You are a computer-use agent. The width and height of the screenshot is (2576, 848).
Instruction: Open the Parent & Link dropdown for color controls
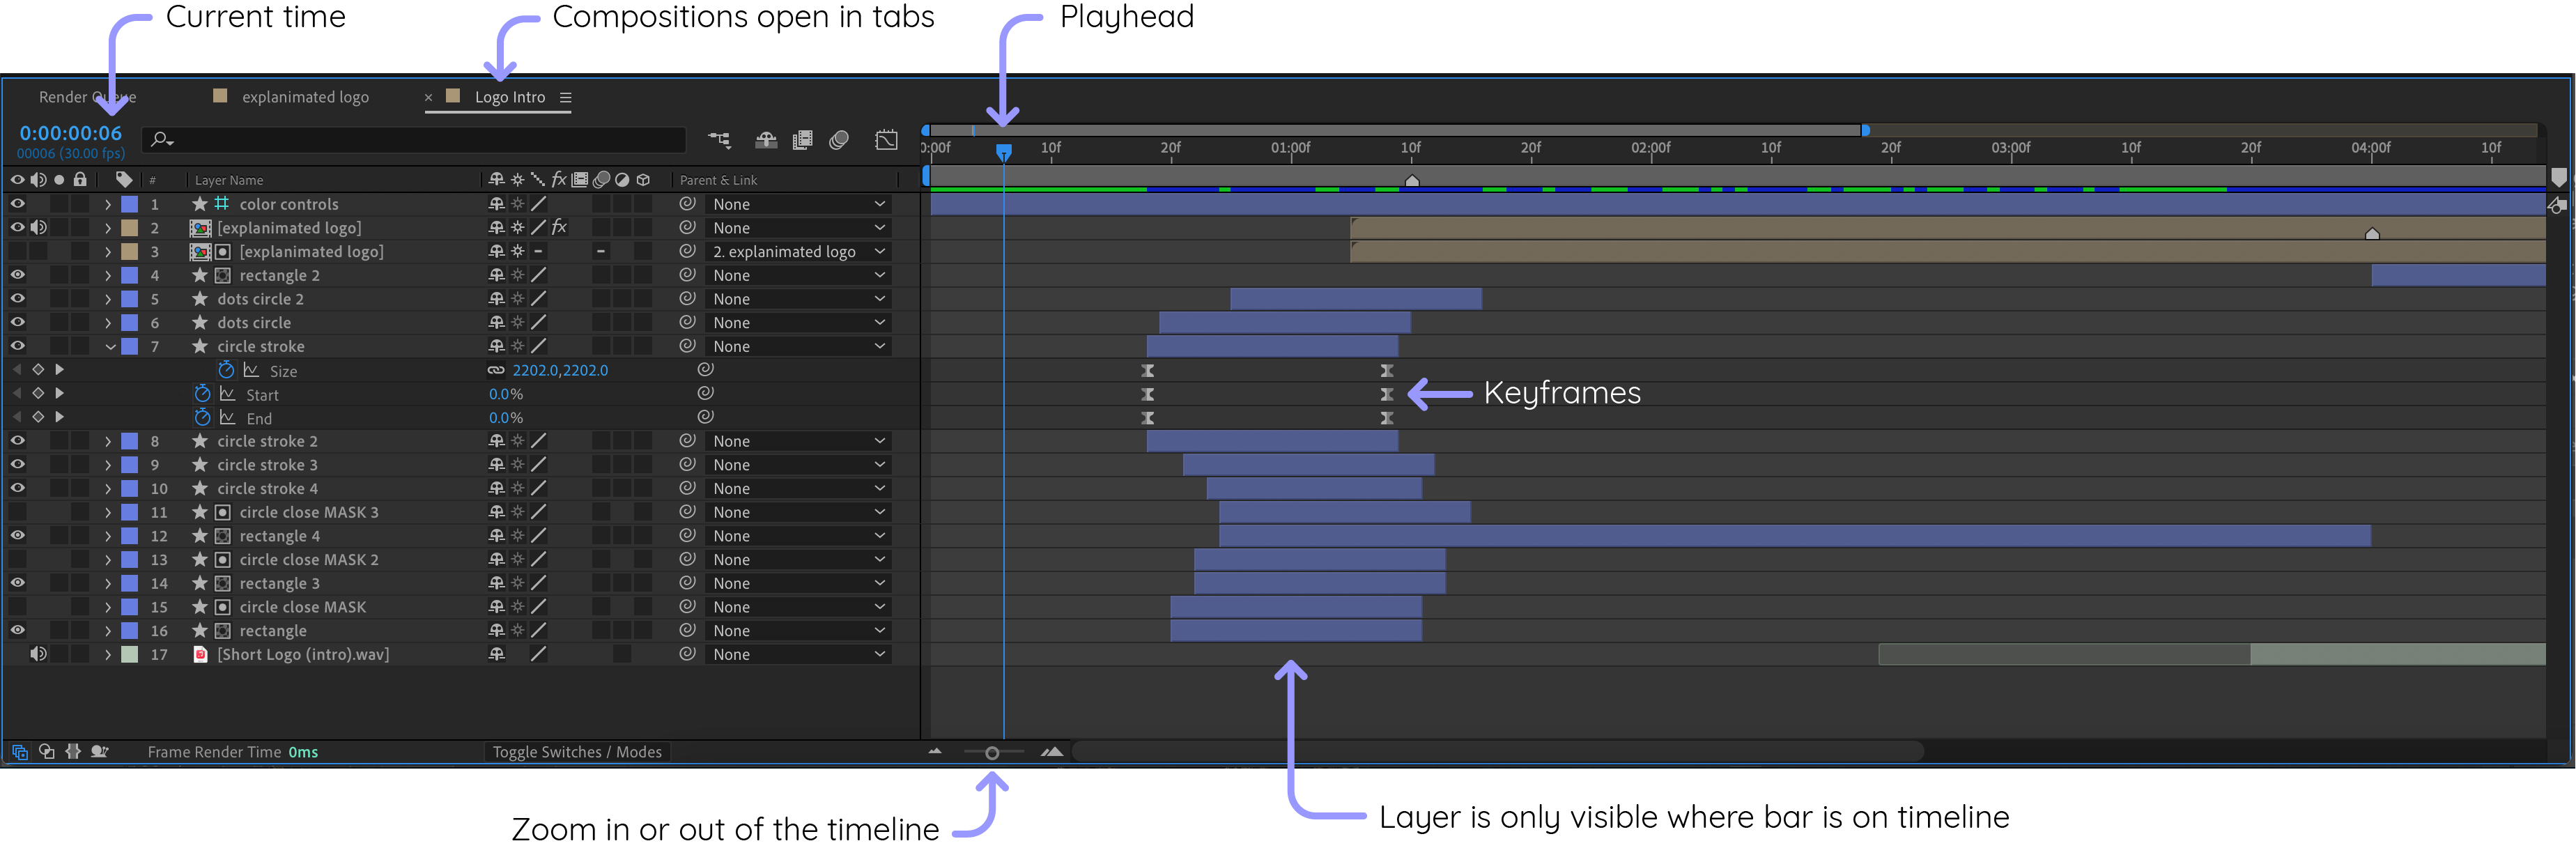tap(797, 203)
